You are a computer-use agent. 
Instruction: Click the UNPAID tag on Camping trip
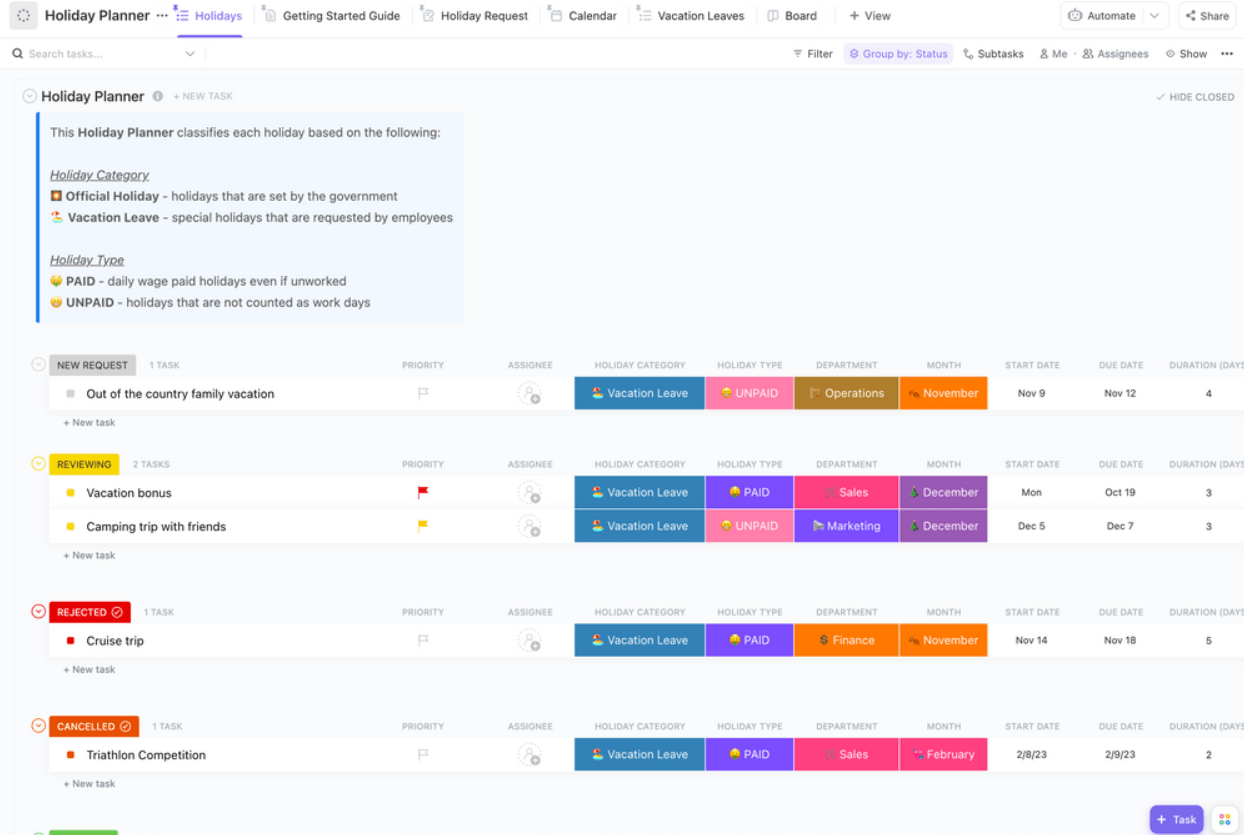[x=749, y=525]
